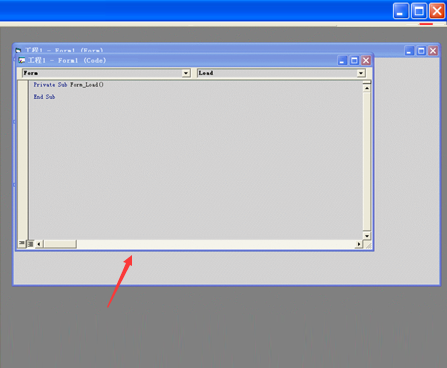The width and height of the screenshot is (447, 368).
Task: Minimize the Form1 (Code) window
Action: (342, 61)
